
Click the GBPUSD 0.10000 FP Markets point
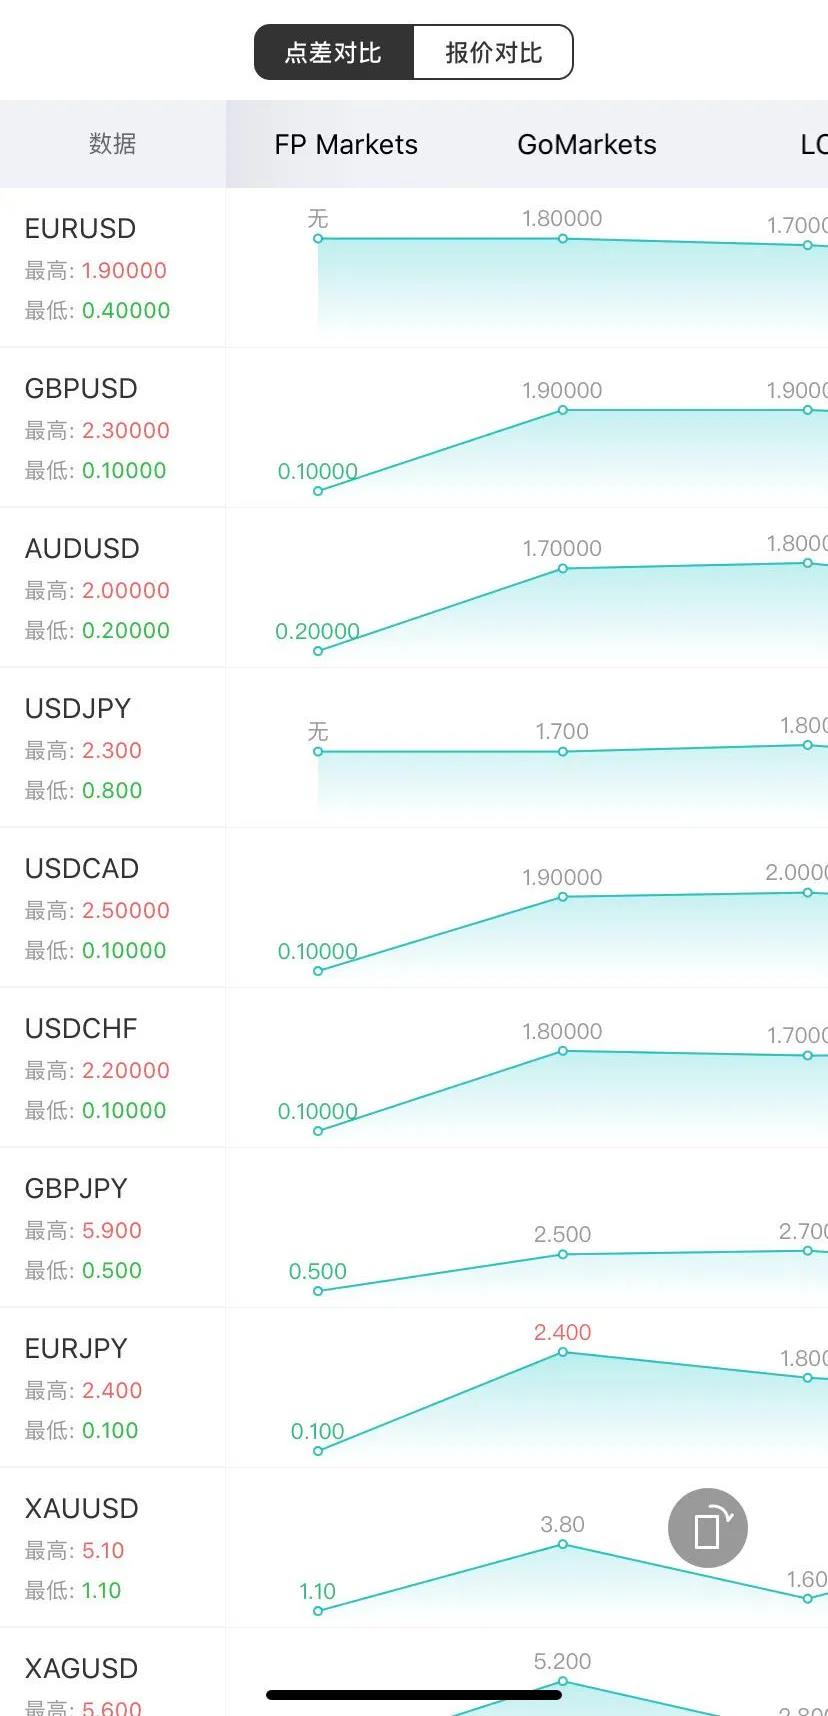coord(318,491)
